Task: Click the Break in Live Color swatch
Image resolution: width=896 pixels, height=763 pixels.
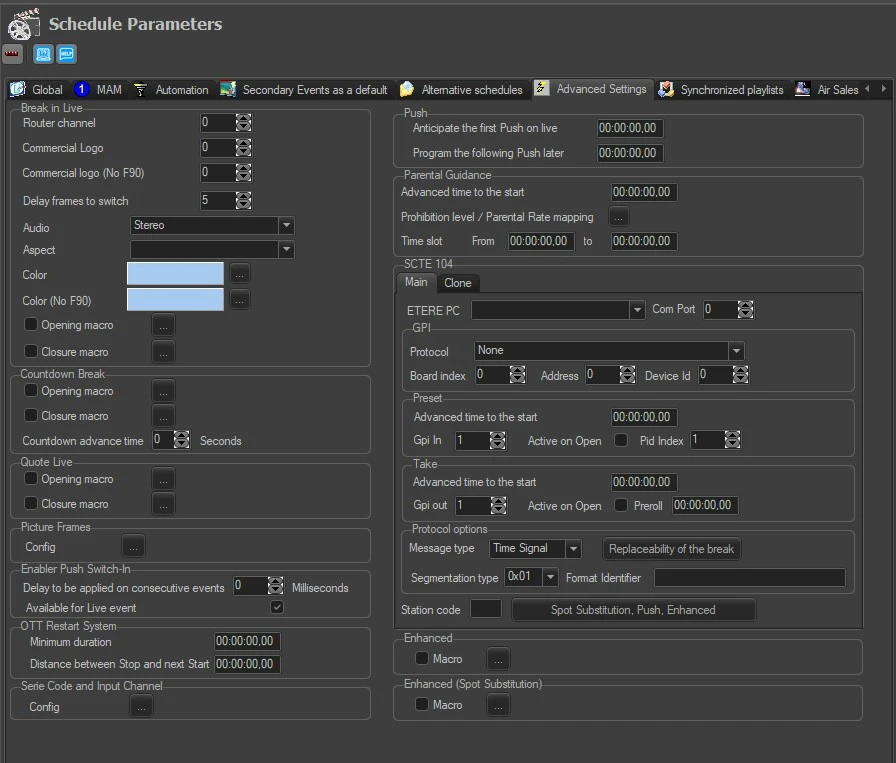Action: (x=175, y=274)
